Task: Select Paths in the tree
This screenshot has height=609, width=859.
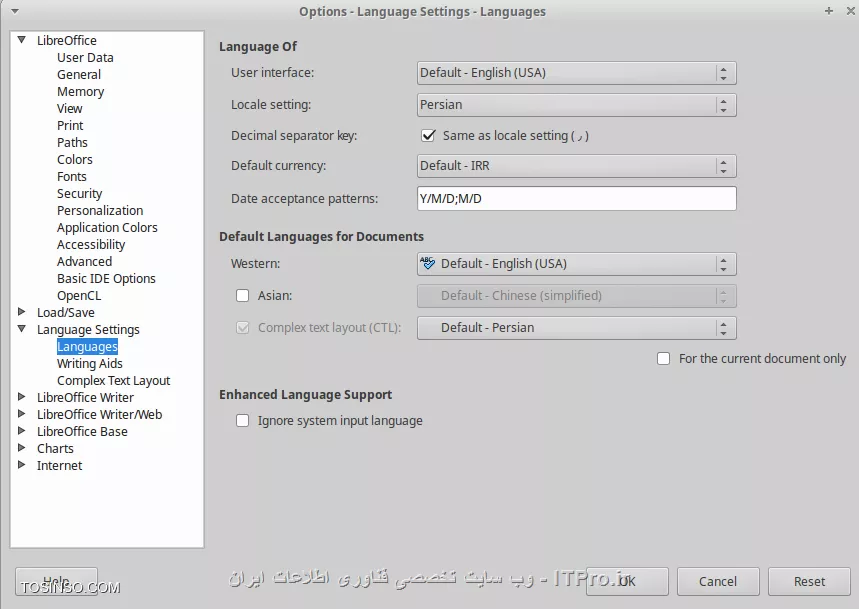Action: click(x=72, y=142)
